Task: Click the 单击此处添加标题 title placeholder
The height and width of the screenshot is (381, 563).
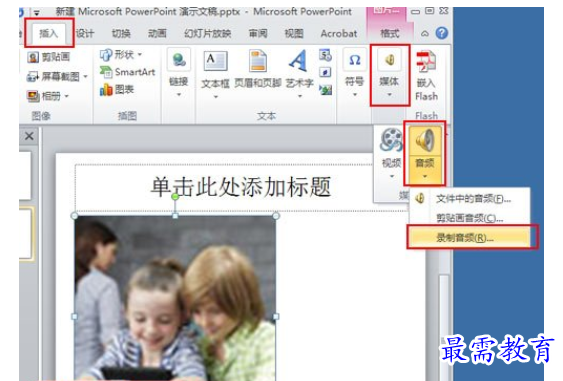Action: pyautogui.click(x=241, y=187)
